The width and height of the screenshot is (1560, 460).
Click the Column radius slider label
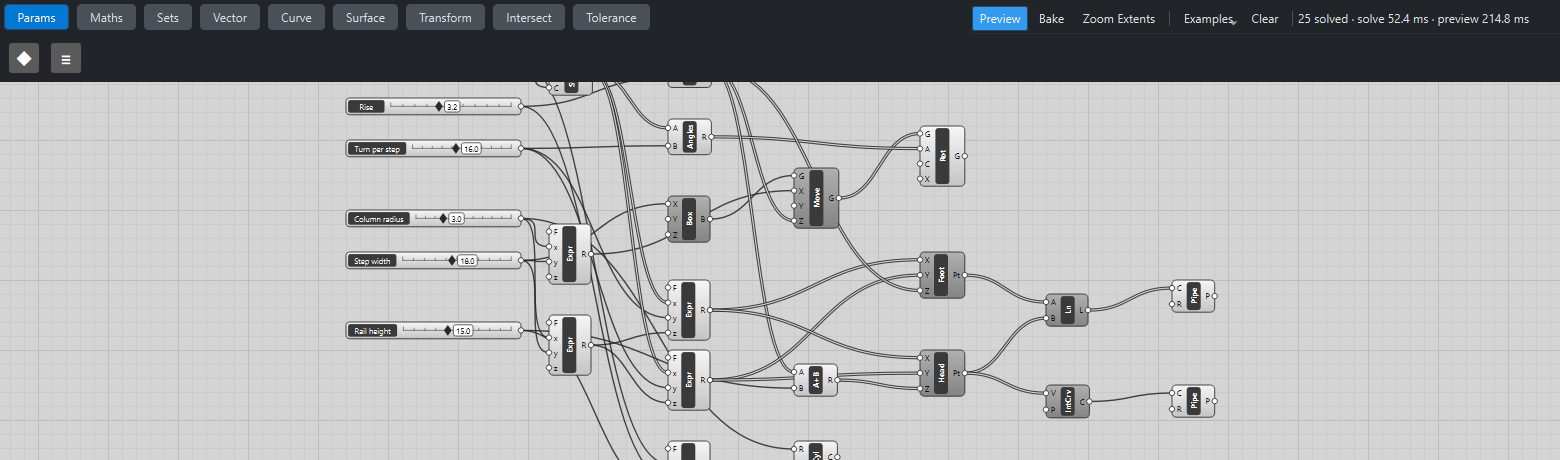(x=379, y=218)
